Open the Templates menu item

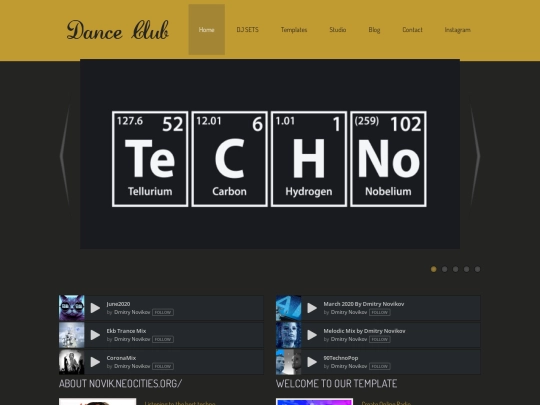[x=294, y=30]
